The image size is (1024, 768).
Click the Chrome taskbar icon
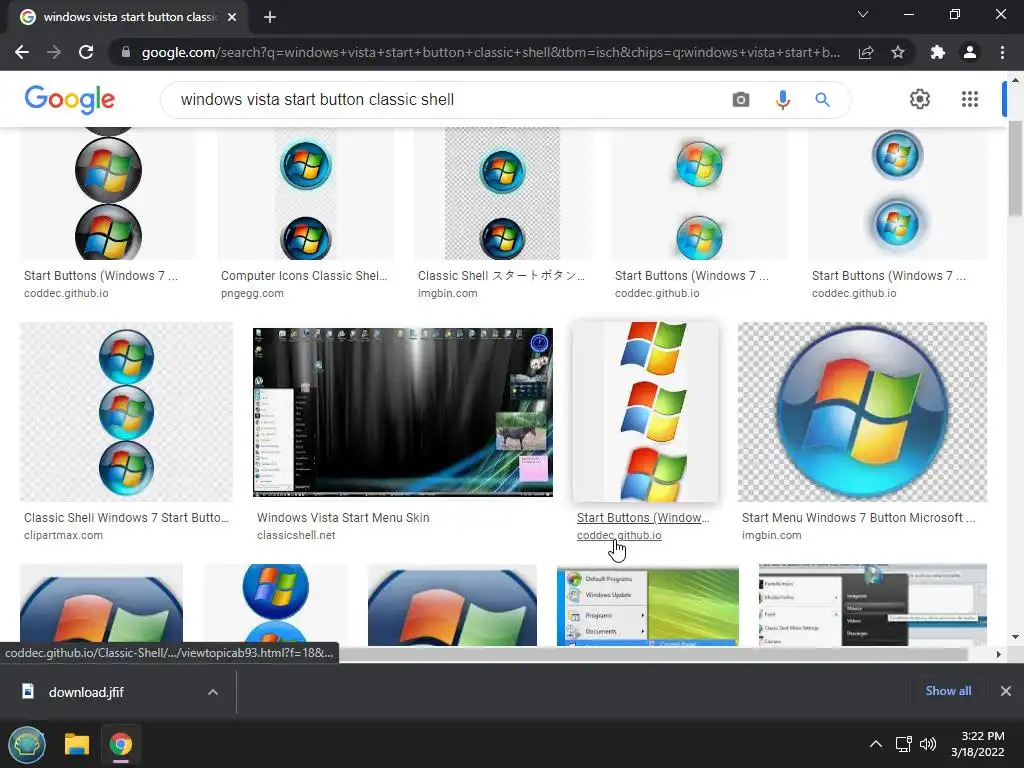click(x=121, y=744)
